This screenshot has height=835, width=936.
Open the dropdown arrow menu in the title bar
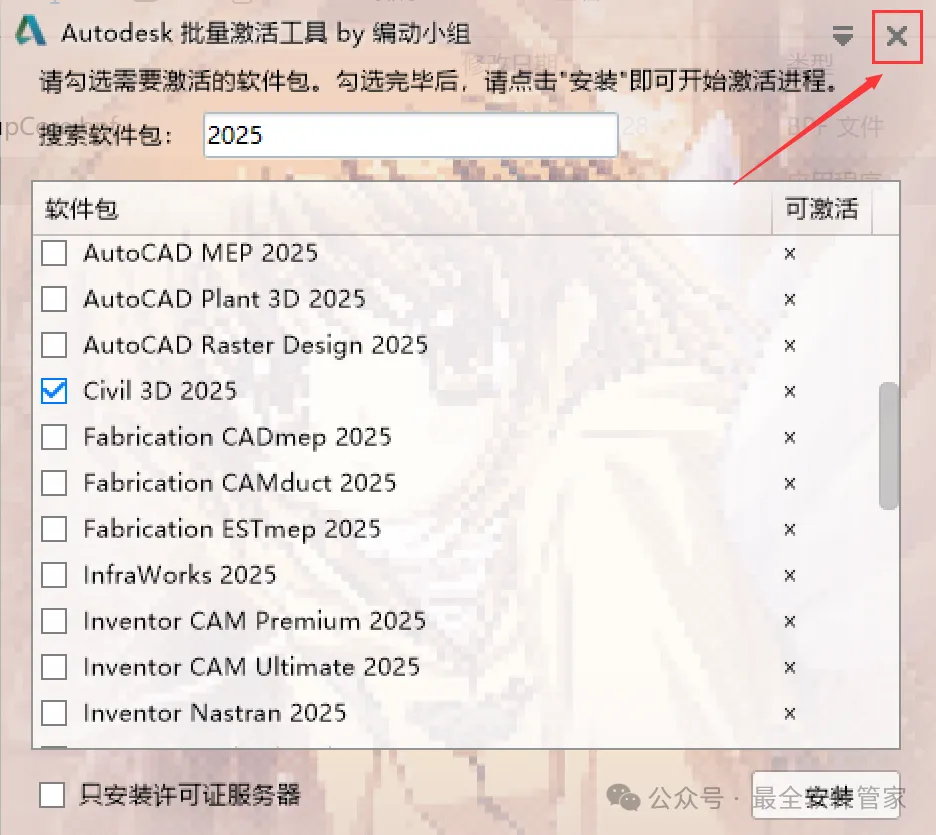[x=842, y=36]
